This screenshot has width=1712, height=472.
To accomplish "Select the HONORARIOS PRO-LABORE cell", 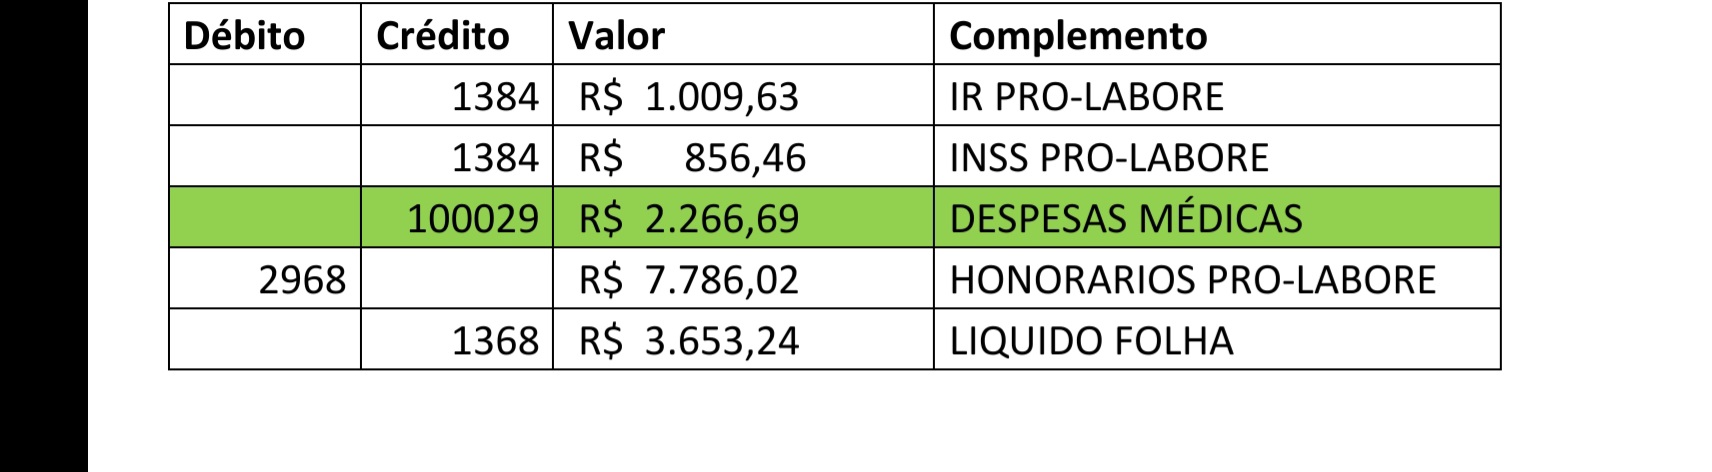I will pos(1217,279).
